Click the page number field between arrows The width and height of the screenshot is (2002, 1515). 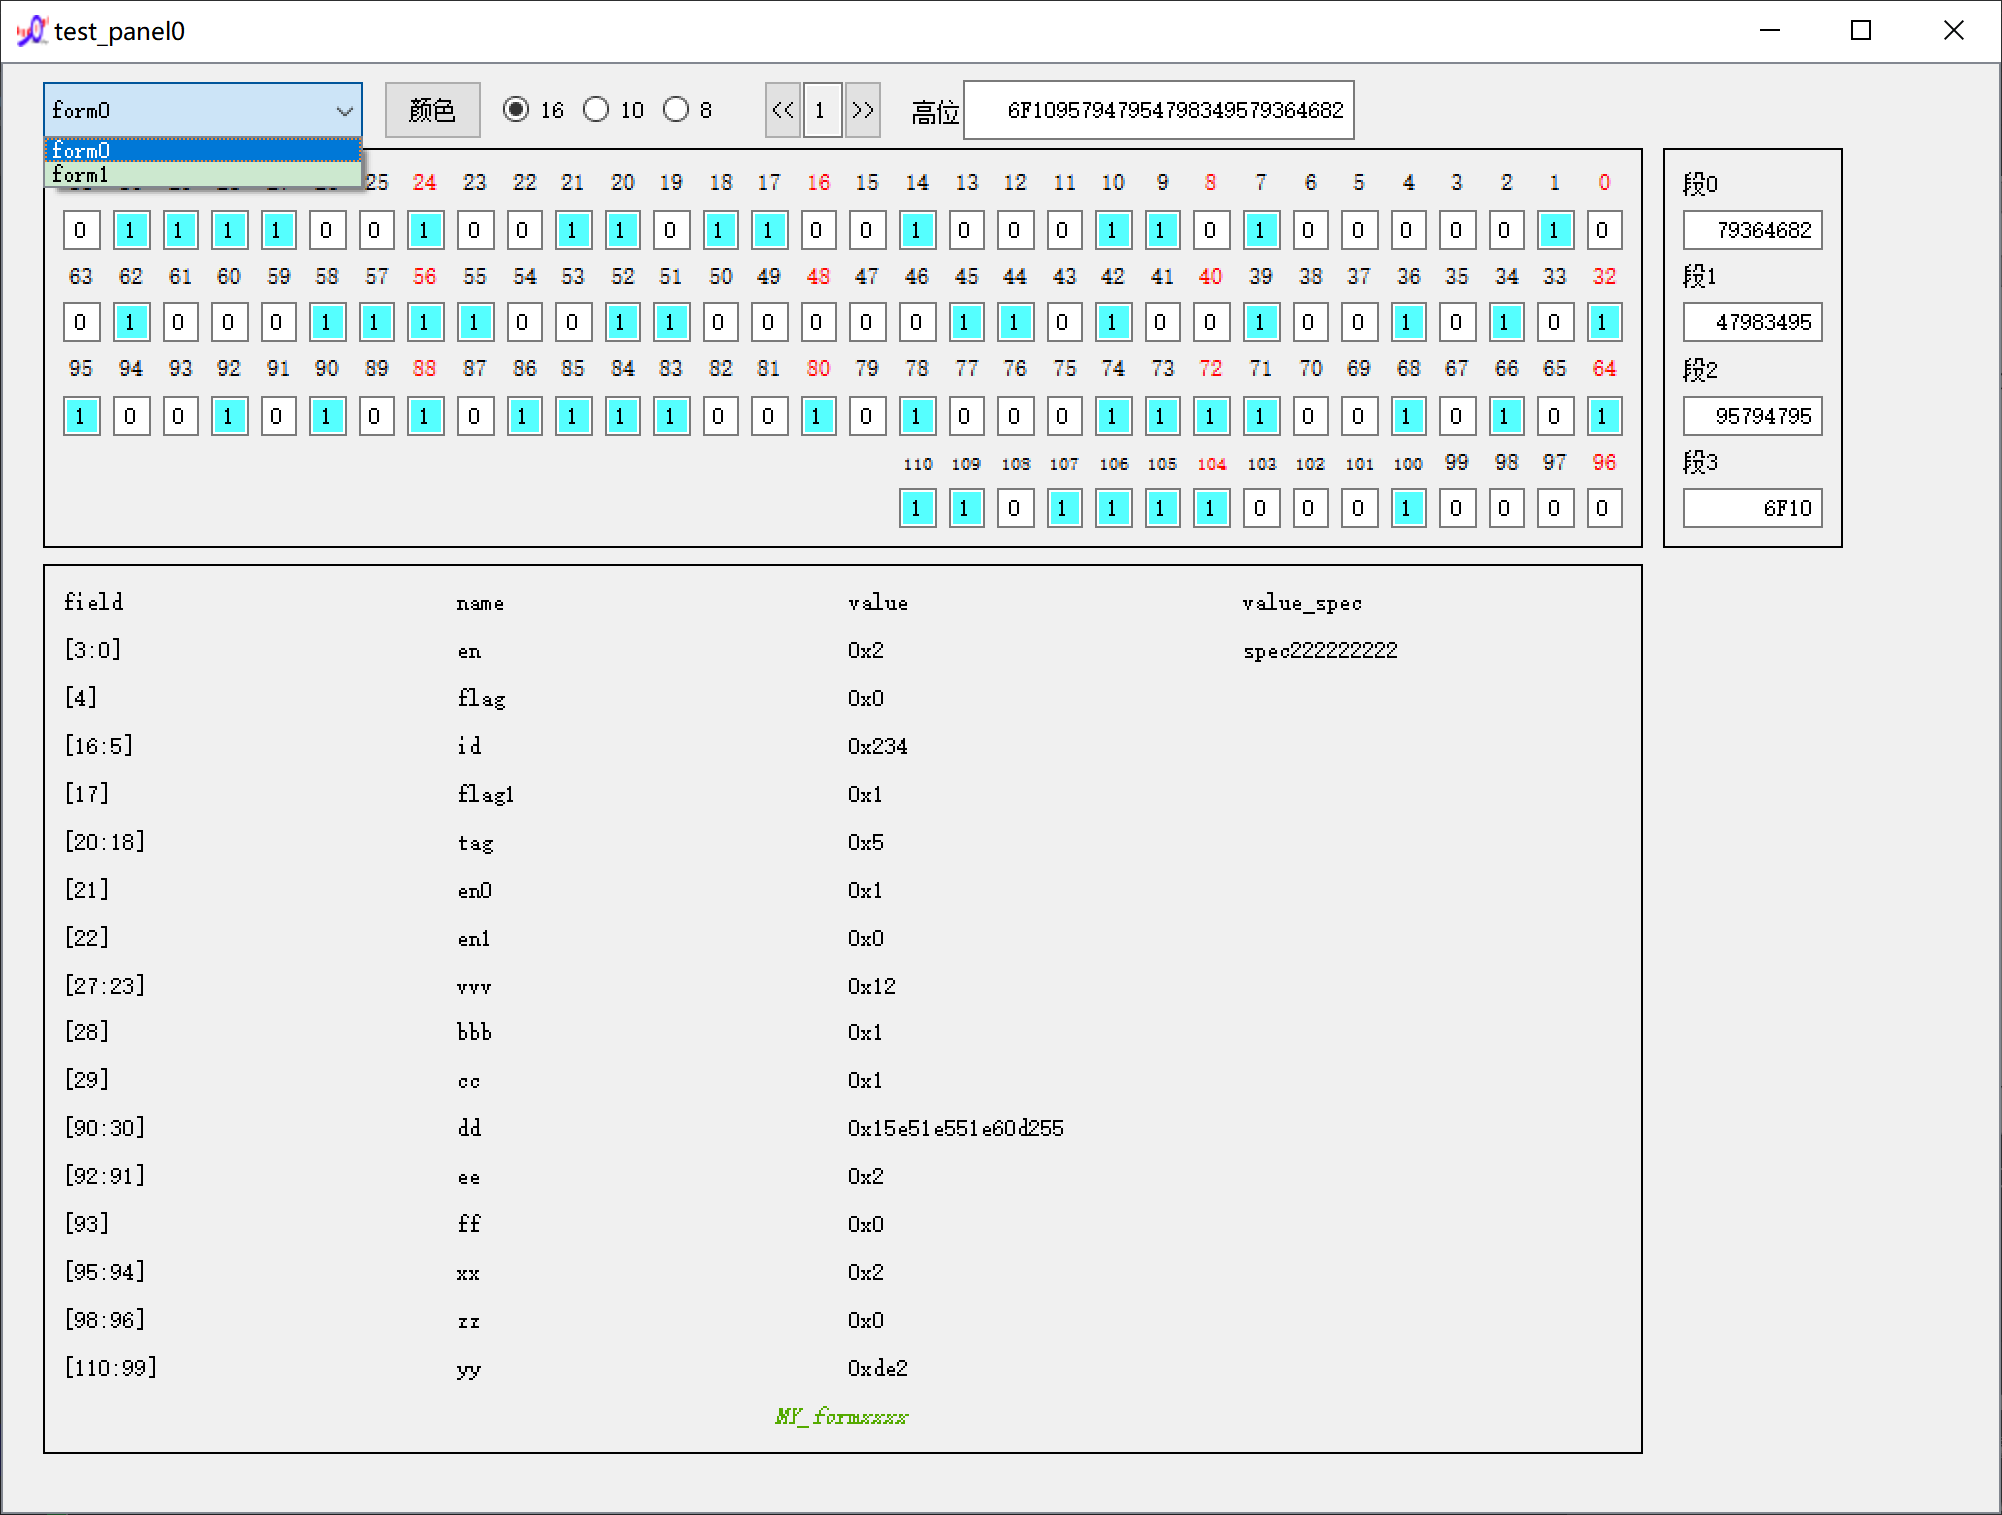pos(822,110)
